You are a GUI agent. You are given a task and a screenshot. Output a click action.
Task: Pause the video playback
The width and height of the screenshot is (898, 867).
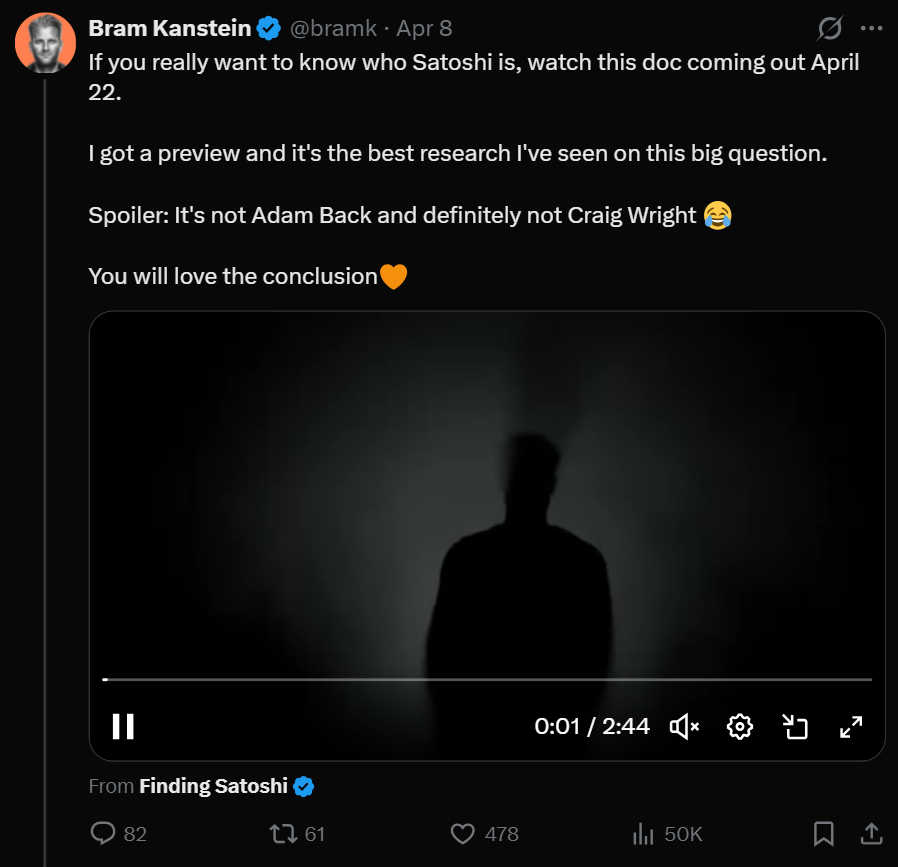click(x=123, y=726)
